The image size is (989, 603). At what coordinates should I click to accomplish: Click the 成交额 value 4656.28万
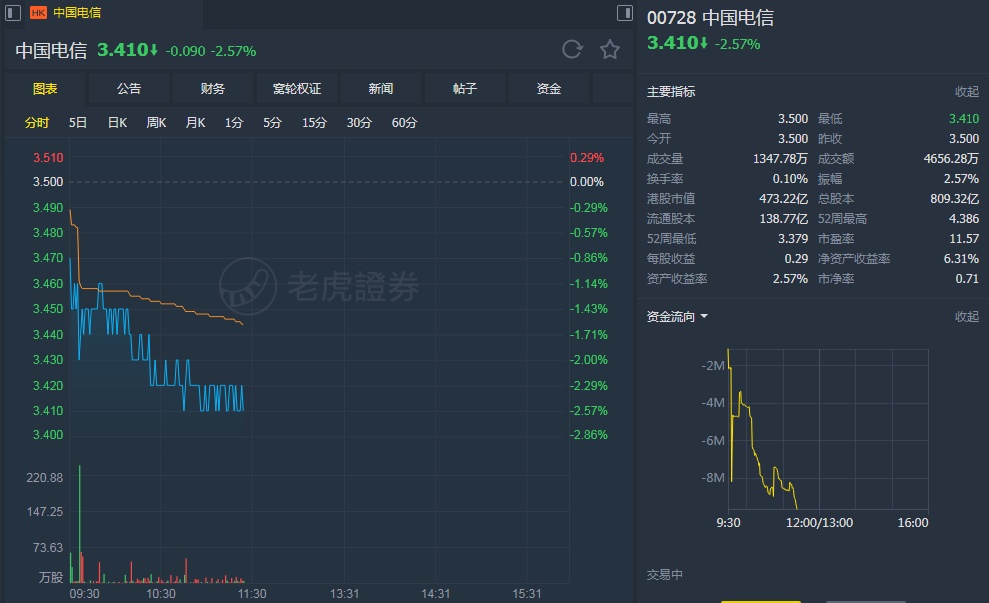[951, 158]
